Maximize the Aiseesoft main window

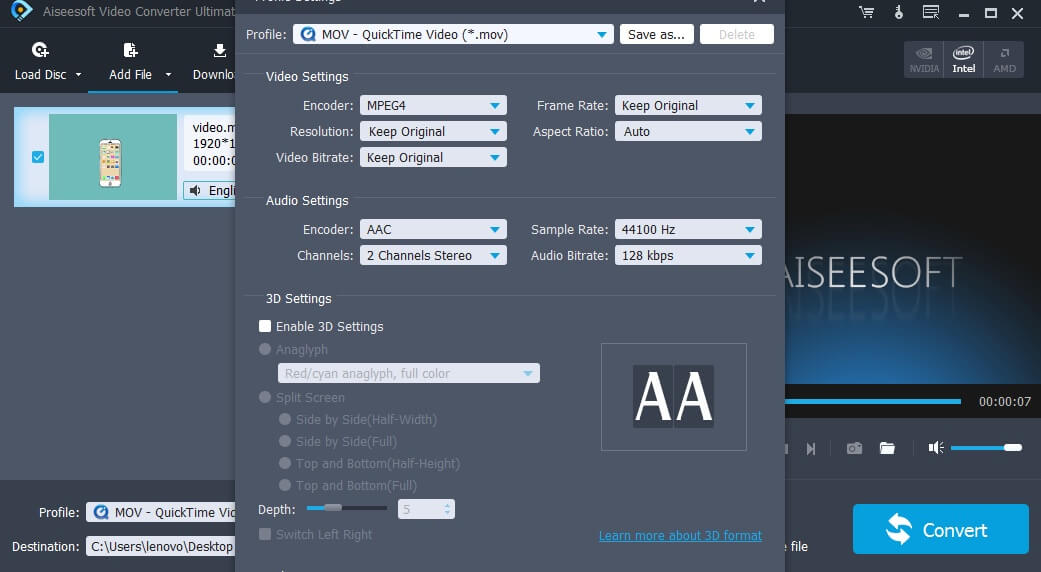(x=991, y=13)
